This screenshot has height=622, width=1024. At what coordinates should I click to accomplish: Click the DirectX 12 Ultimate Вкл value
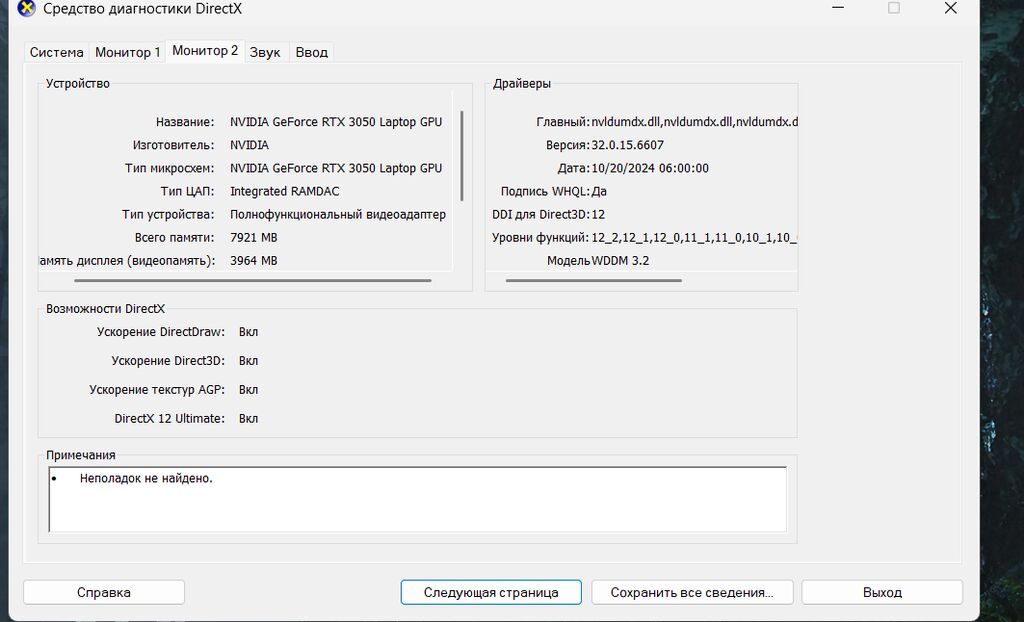pos(248,419)
